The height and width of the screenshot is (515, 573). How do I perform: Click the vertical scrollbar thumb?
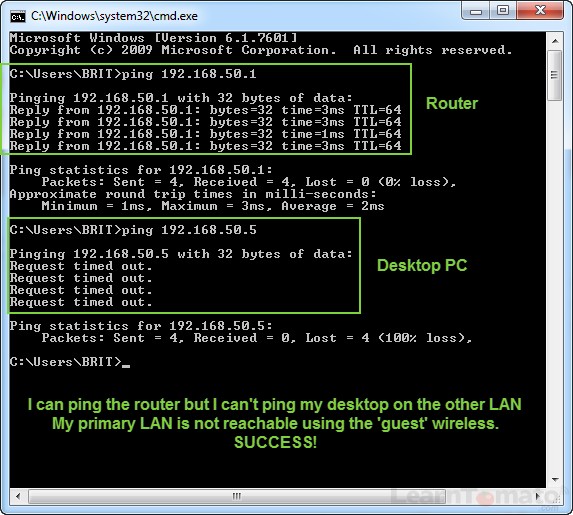[555, 75]
